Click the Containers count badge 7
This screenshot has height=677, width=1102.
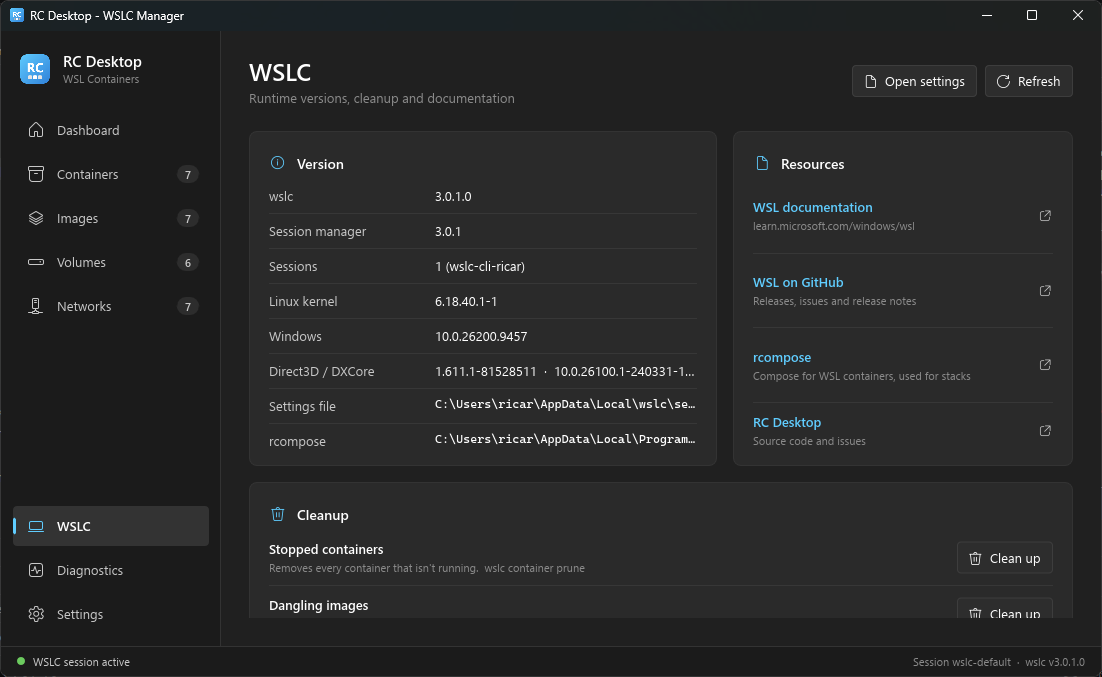(188, 174)
